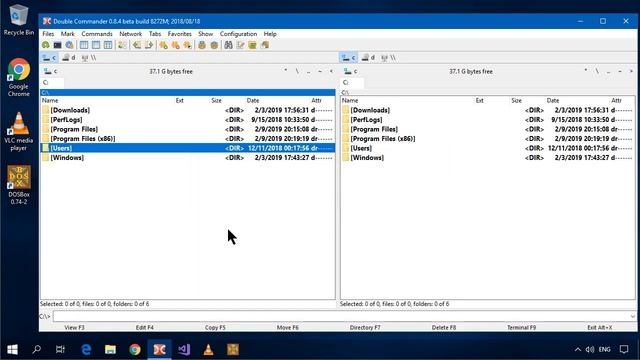Select drive d button in left panel
The image size is (640, 360).
point(69,58)
